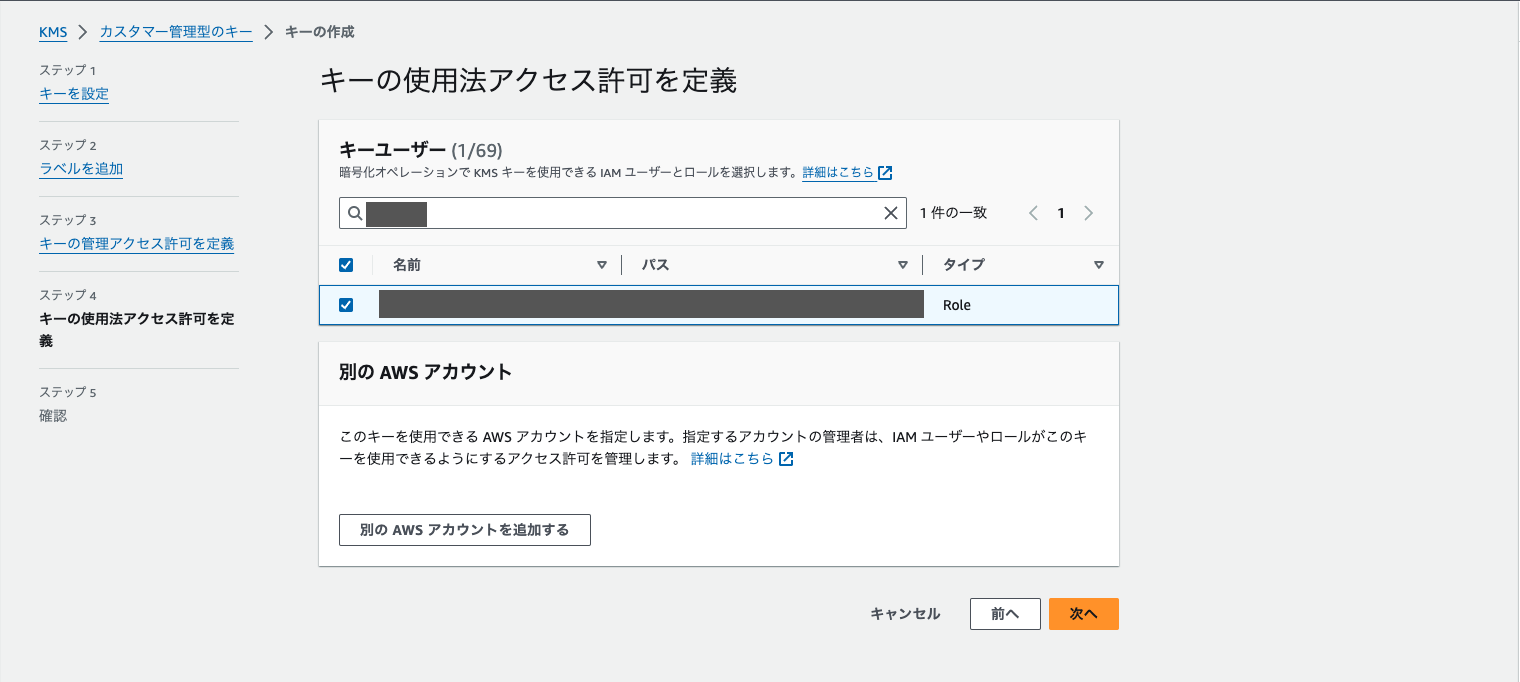Cancel key creation with キャンセル

click(904, 613)
